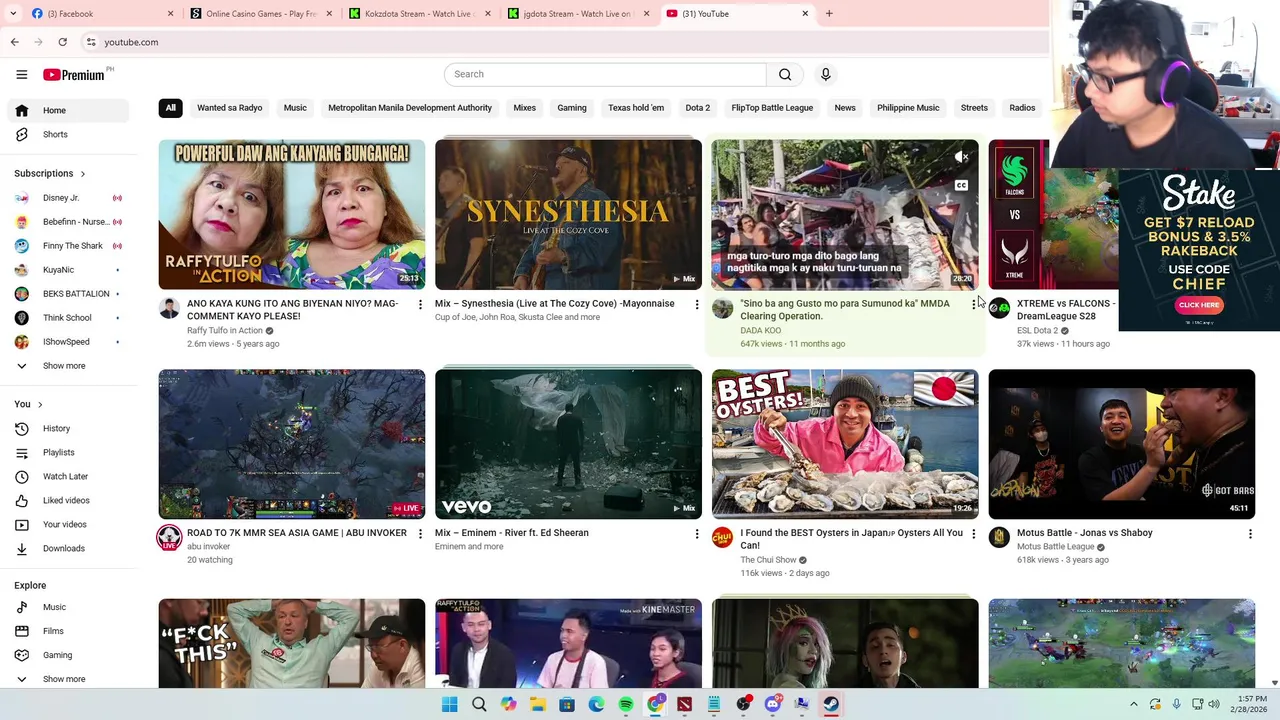Open the browser tab search dropdown
The height and width of the screenshot is (720, 1280).
tap(13, 14)
